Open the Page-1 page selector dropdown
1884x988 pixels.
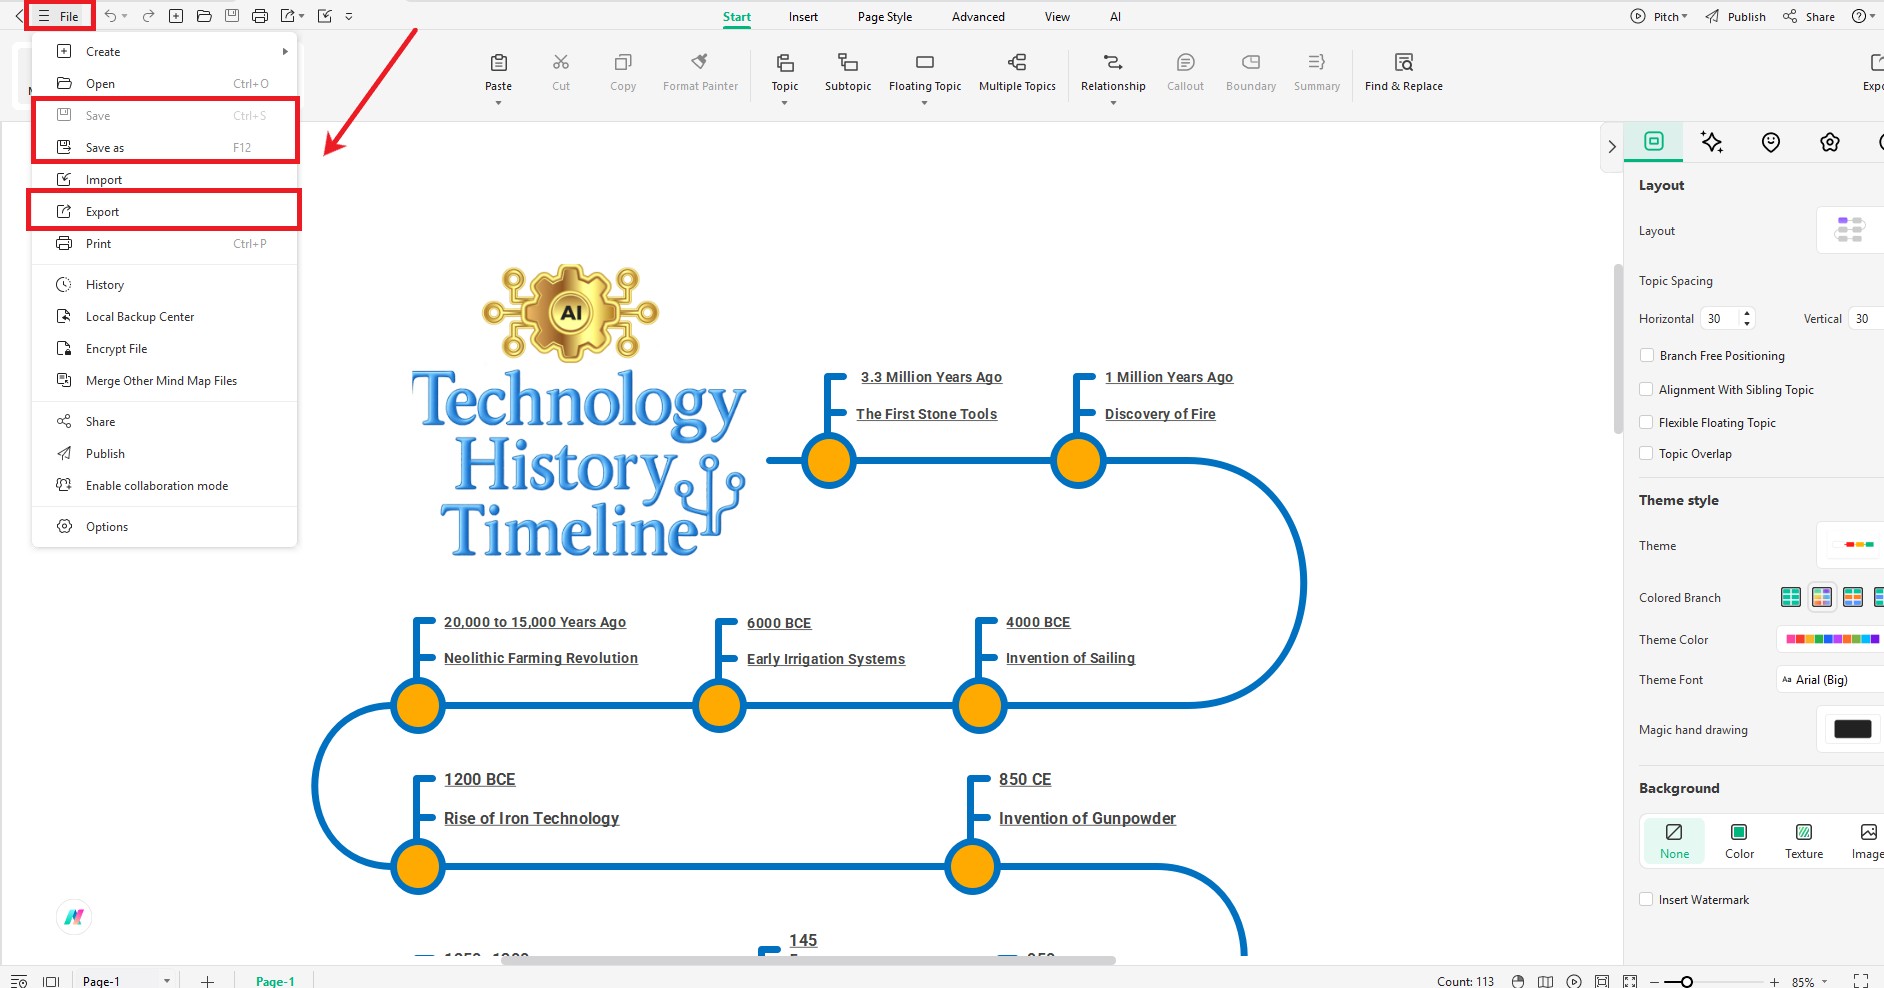coord(125,981)
